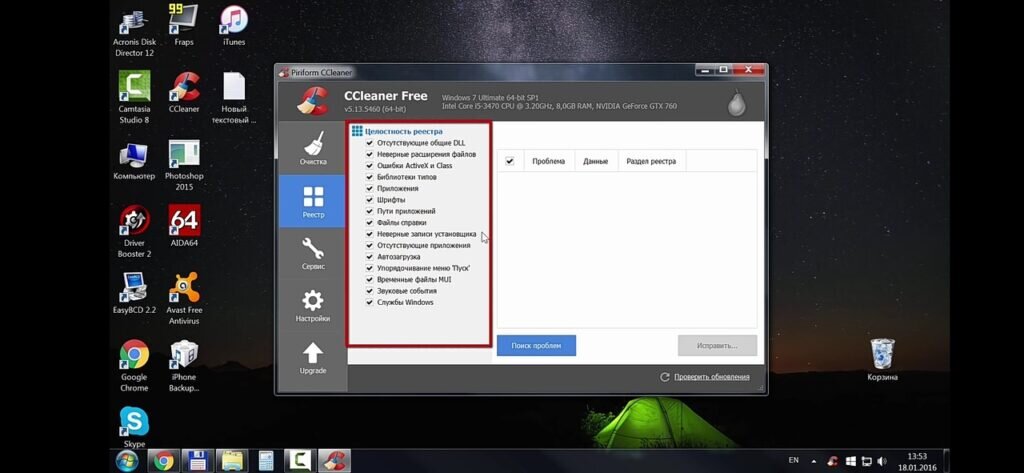Uncheck Упорядочивание меню 'Пуск'

(370, 268)
